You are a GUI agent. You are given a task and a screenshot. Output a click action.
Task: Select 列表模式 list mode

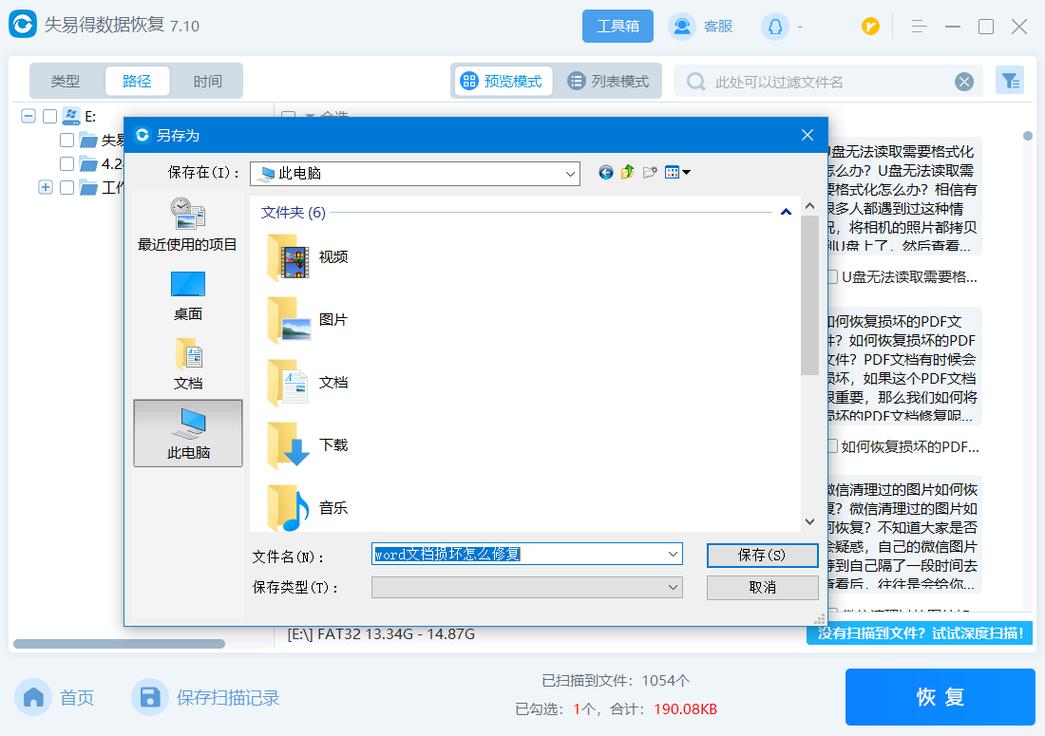click(x=608, y=81)
